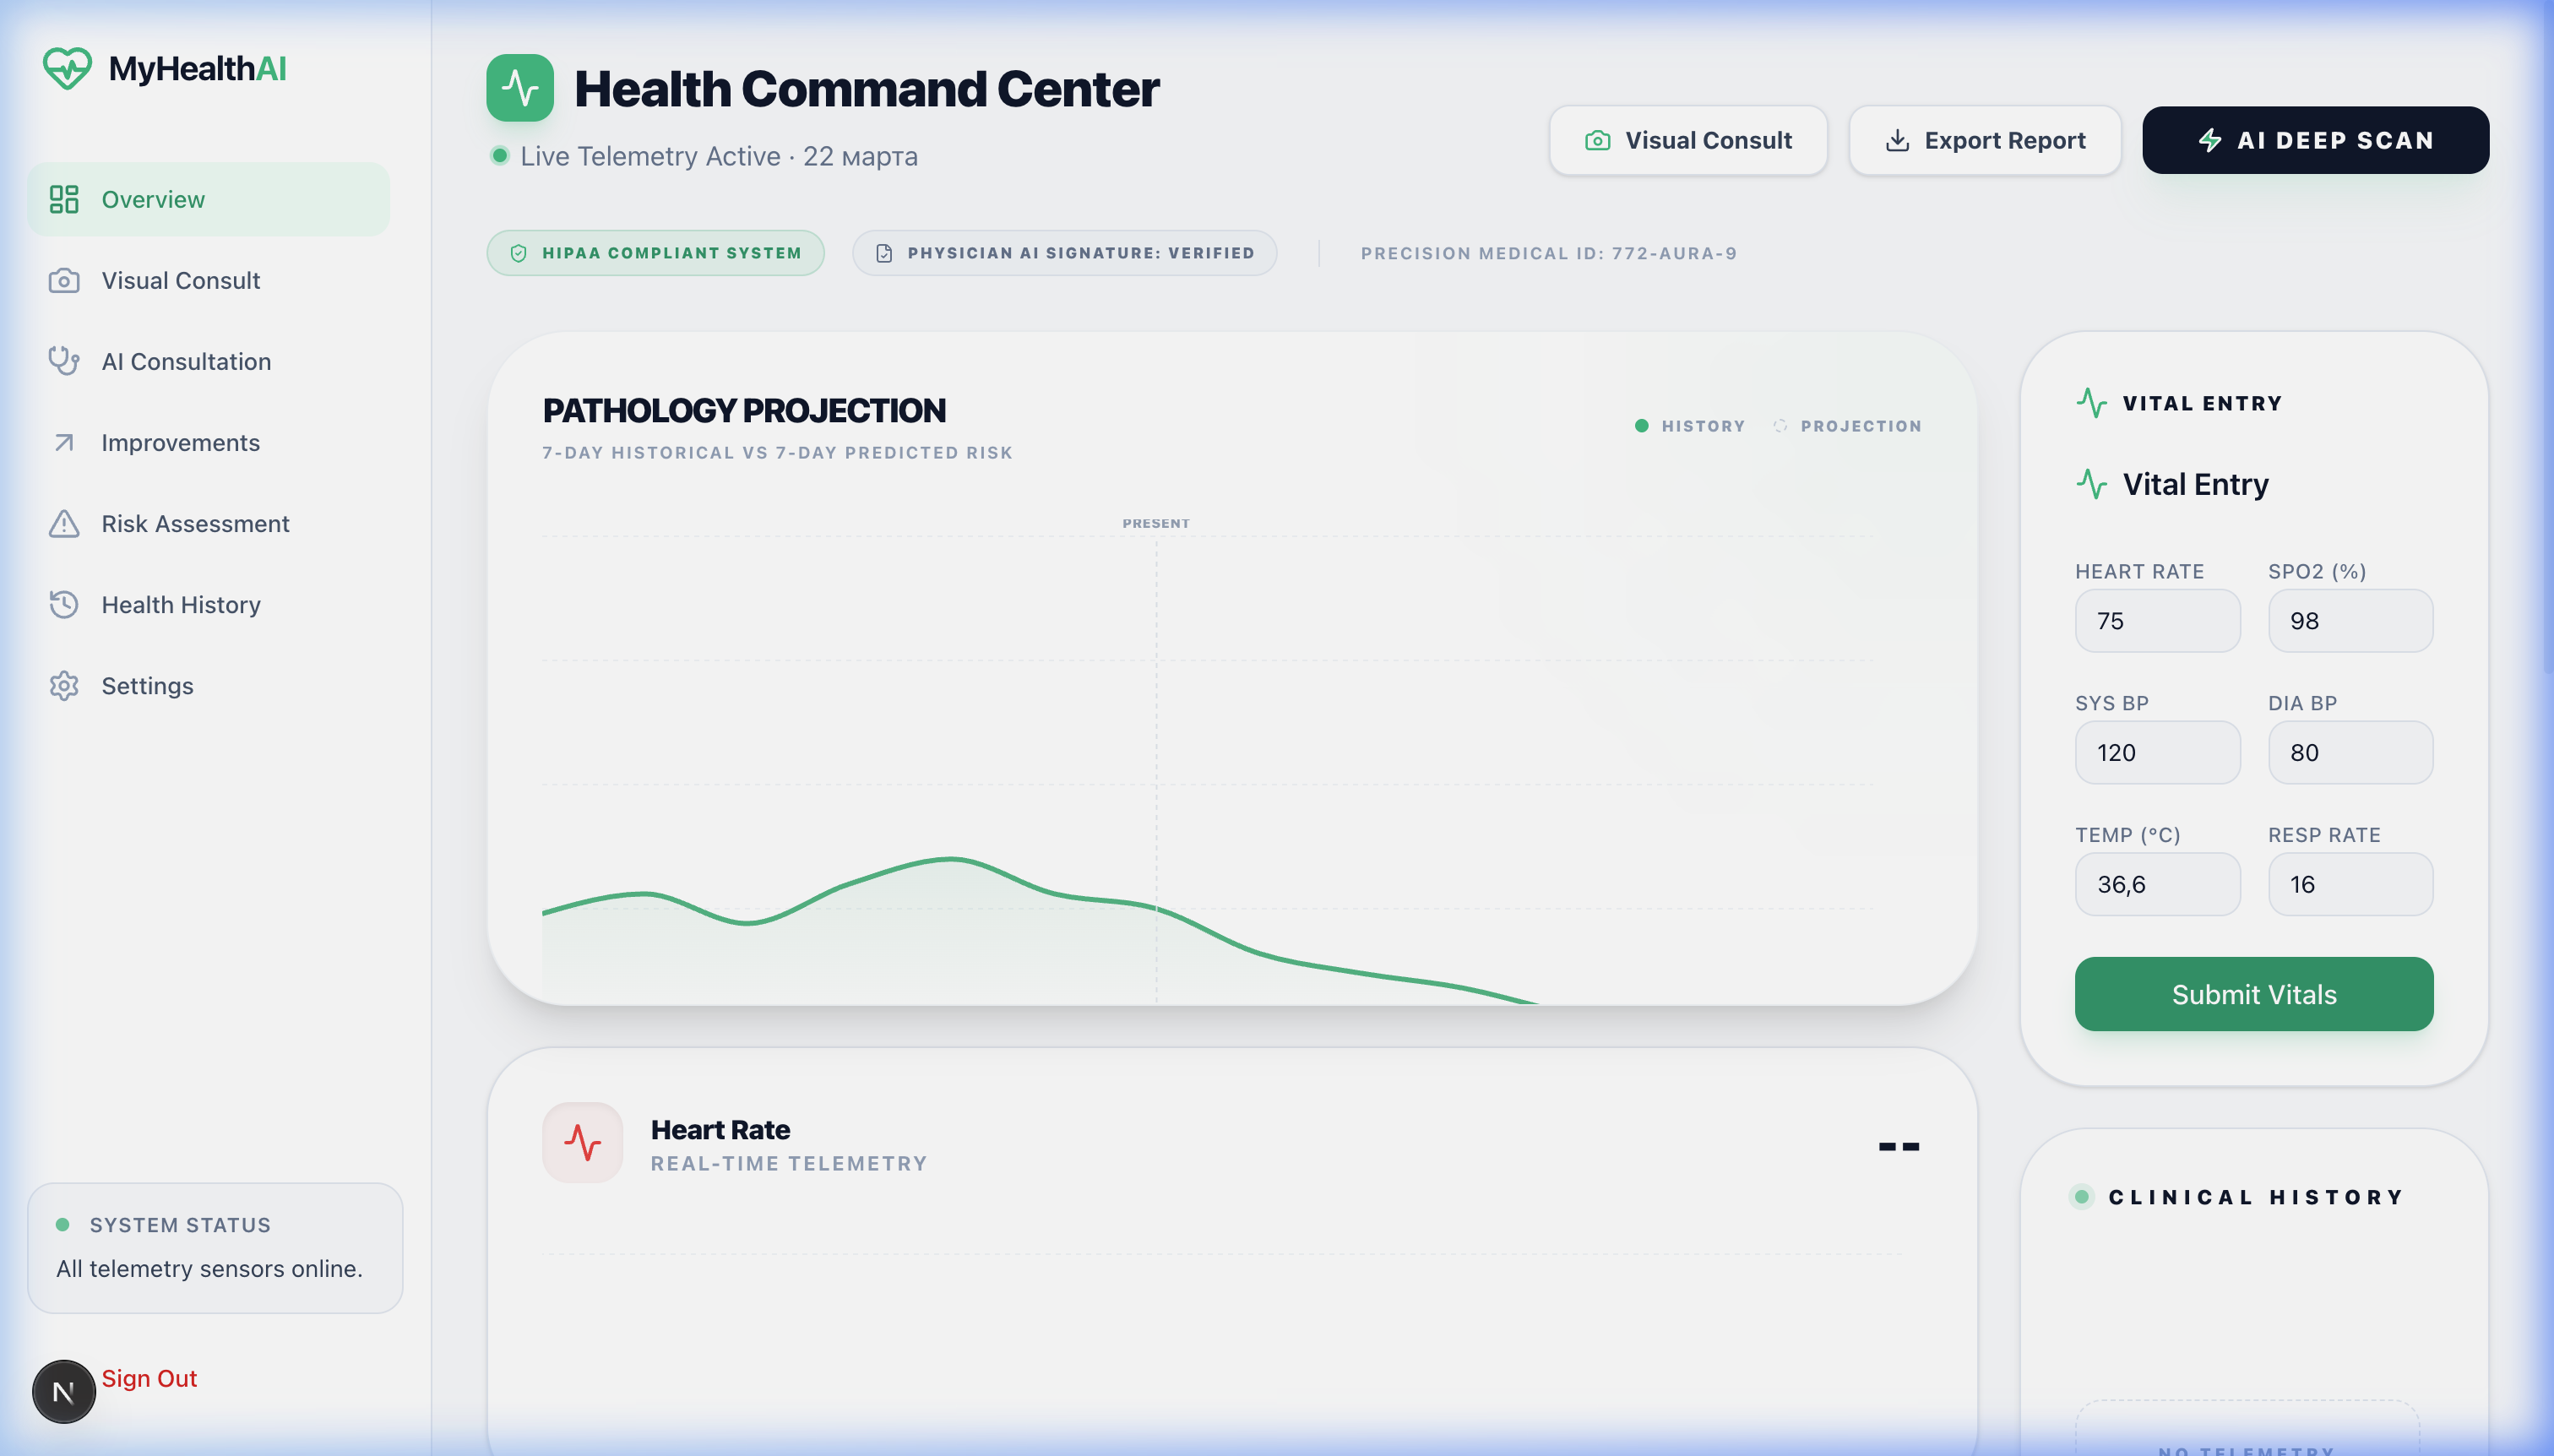Image resolution: width=2554 pixels, height=1456 pixels.
Task: Click the camera icon in the Visual Consult sidebar item
Action: click(x=64, y=281)
